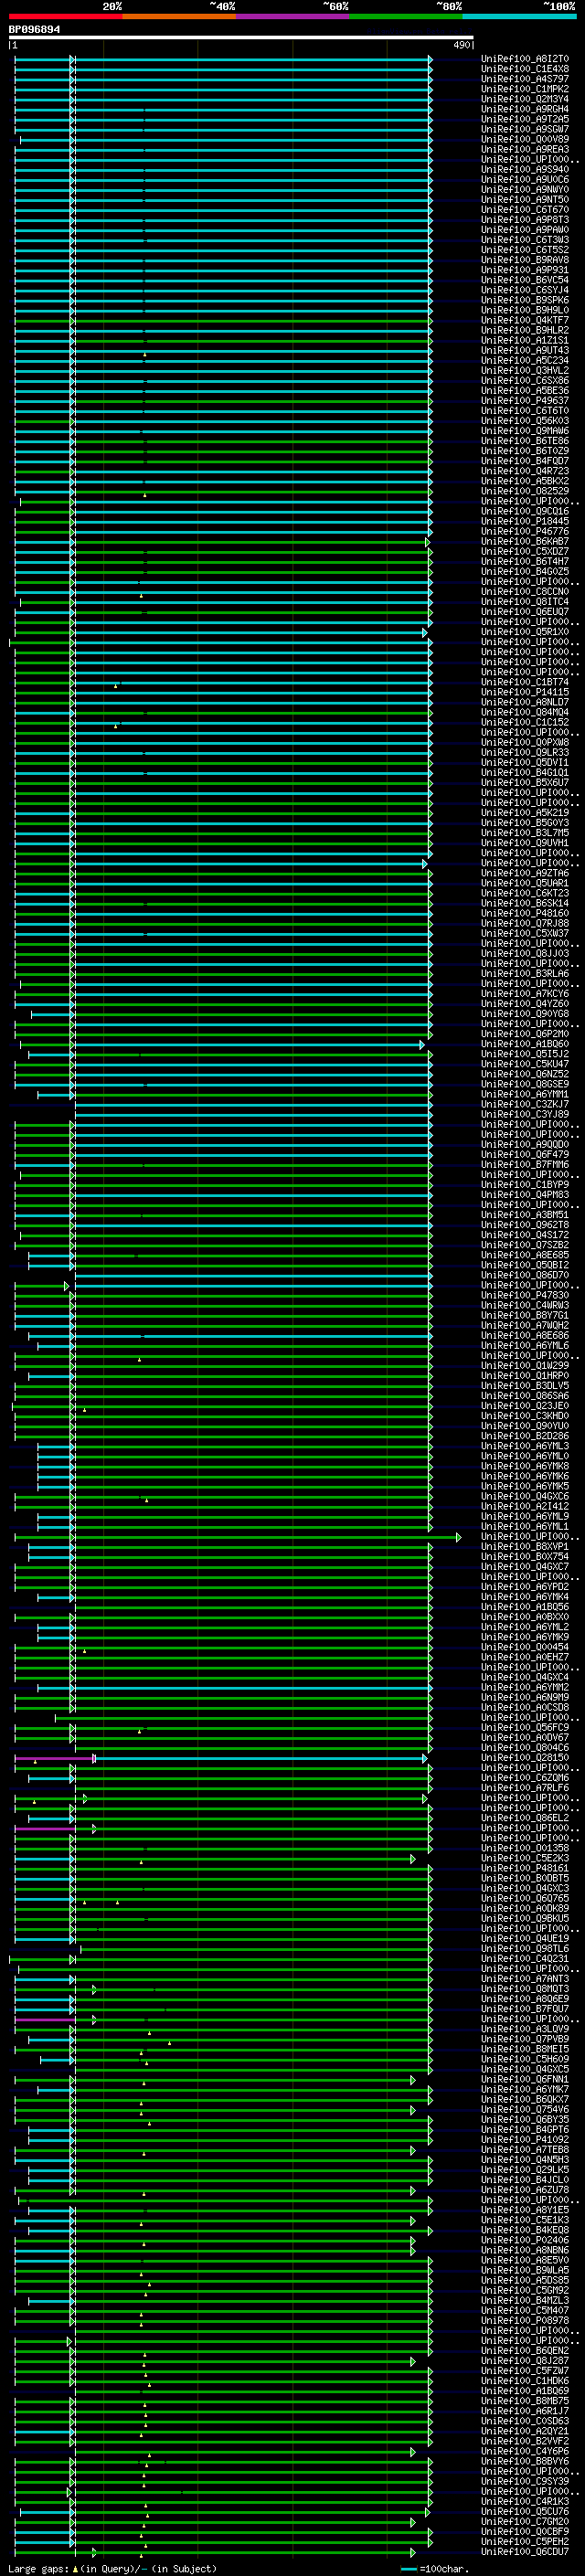Screen dimensions: 585x2576
Task: Select hit UniRef100_C1MPK2
Action: pyautogui.click(x=525, y=89)
